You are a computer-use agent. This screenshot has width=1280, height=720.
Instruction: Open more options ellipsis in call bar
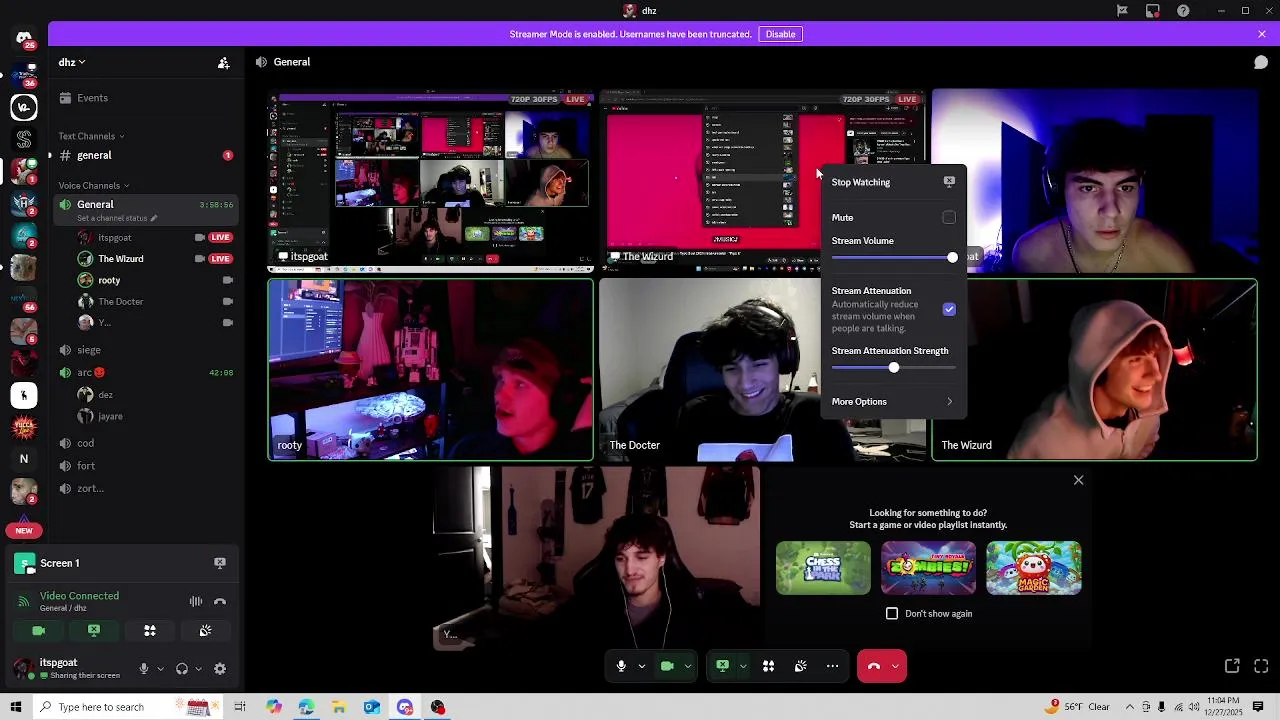pyautogui.click(x=832, y=666)
